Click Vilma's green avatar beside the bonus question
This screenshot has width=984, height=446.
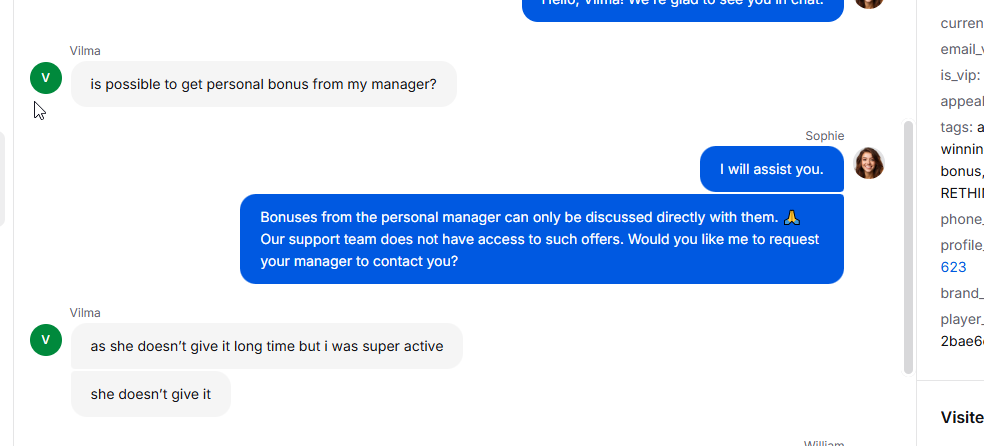point(46,78)
